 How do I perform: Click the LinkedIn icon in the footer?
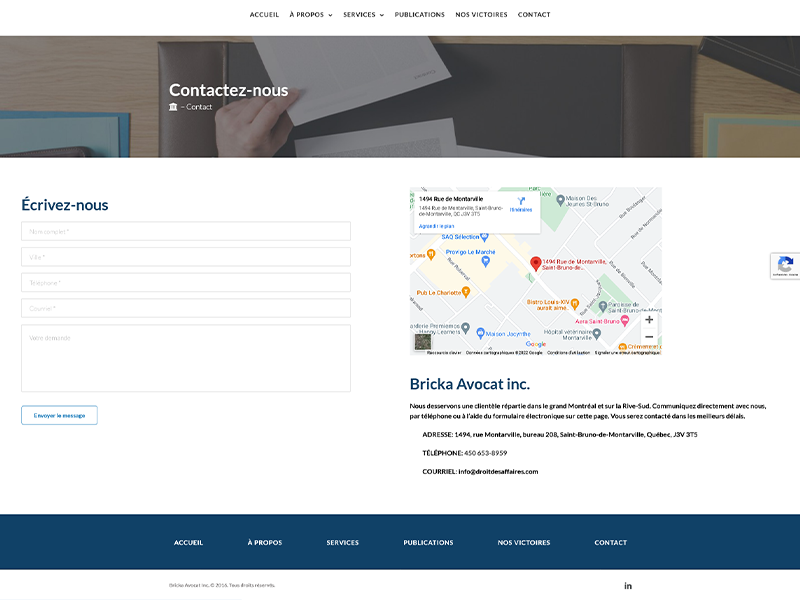(628, 585)
